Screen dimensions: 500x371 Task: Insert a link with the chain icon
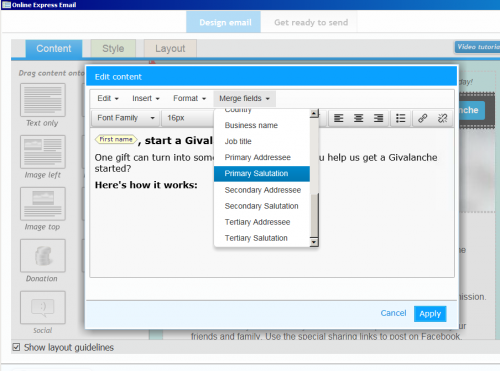click(423, 118)
